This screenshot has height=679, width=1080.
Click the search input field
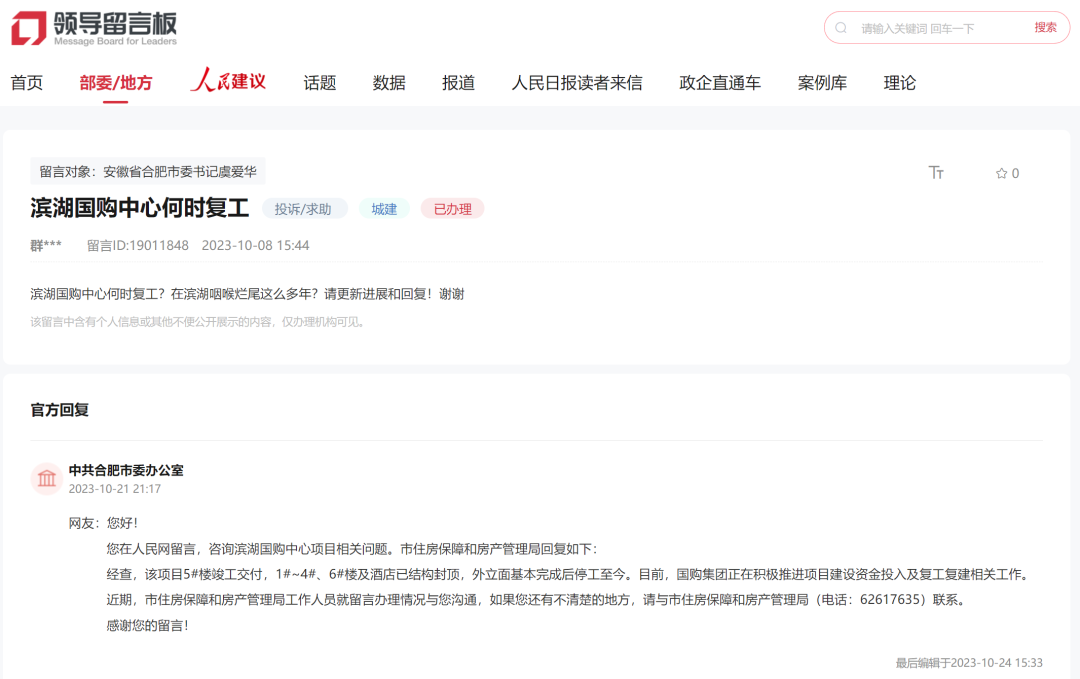coord(930,27)
